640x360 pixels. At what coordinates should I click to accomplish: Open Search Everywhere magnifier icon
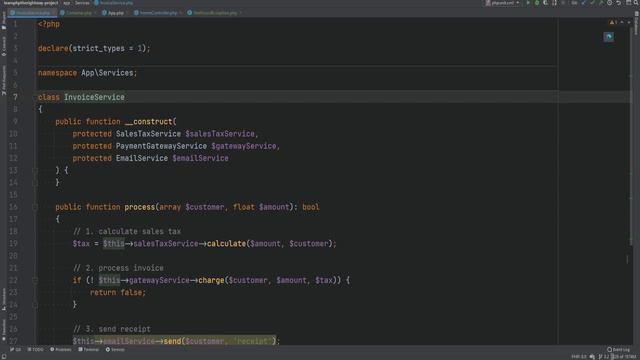tap(635, 3)
